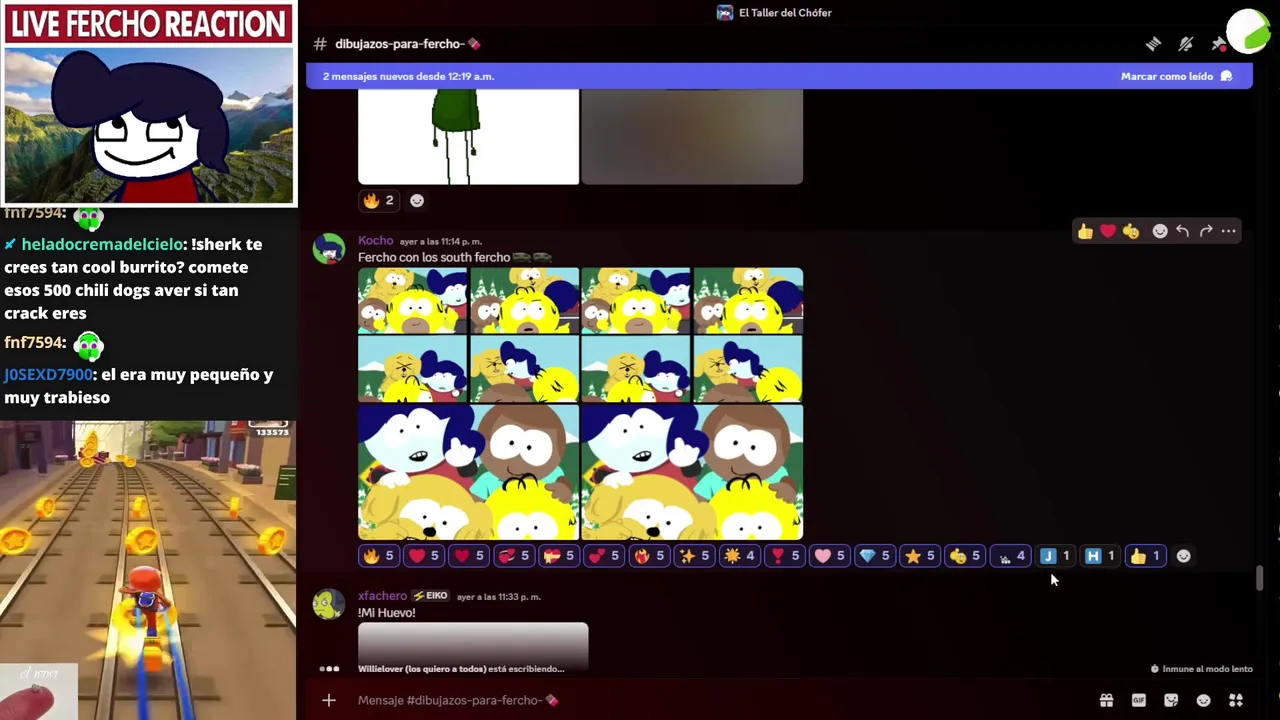Open the sticker picker
Image resolution: width=1280 pixels, height=720 pixels.
(x=1171, y=700)
